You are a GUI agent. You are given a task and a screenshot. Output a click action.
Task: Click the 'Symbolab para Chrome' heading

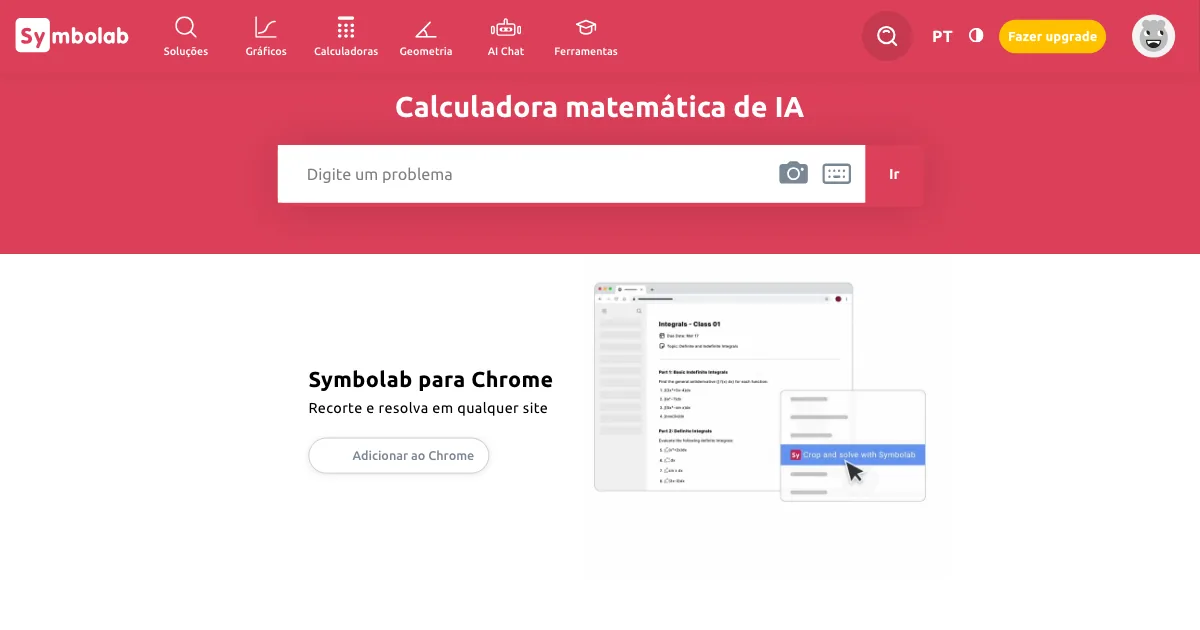pos(430,380)
